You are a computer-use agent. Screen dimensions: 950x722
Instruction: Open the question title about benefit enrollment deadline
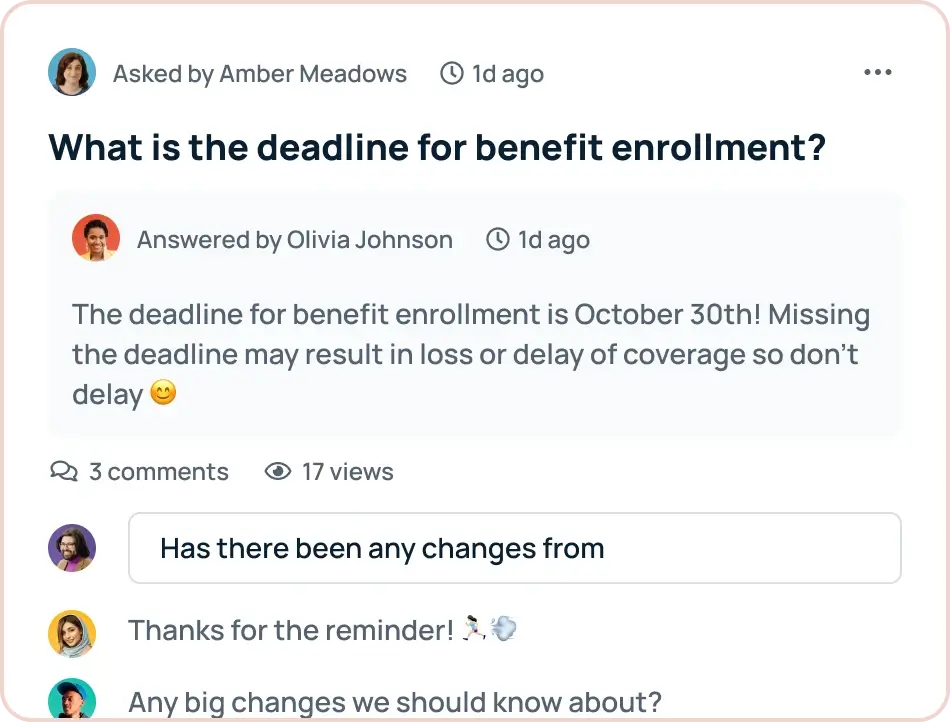[437, 147]
